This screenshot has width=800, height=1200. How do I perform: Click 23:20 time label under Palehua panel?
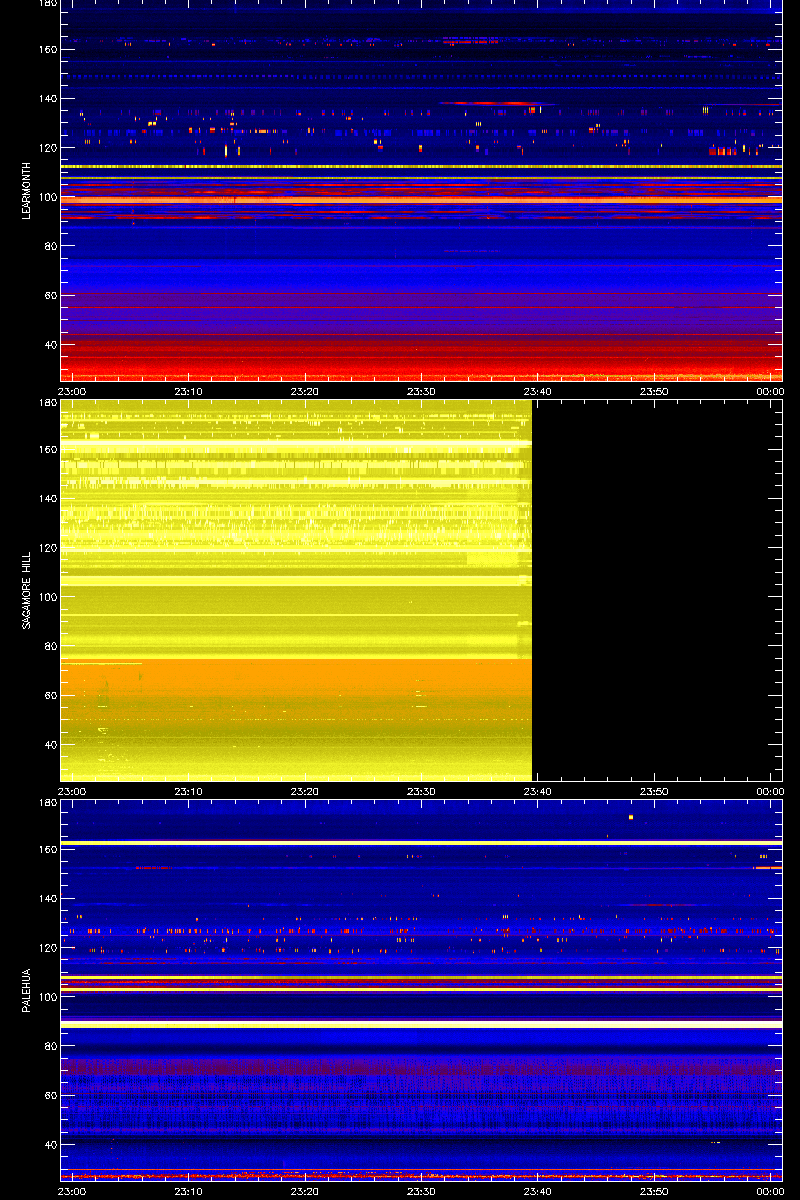click(x=305, y=1192)
